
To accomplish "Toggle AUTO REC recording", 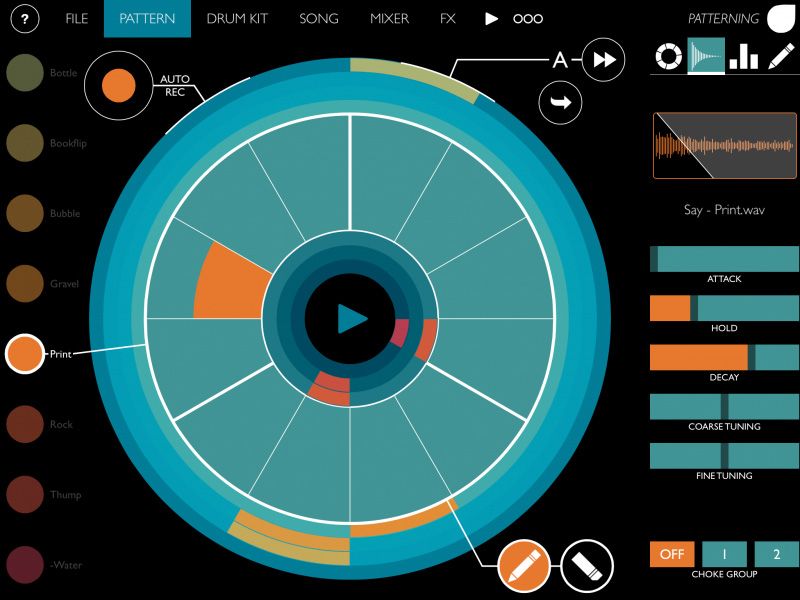I will point(118,86).
